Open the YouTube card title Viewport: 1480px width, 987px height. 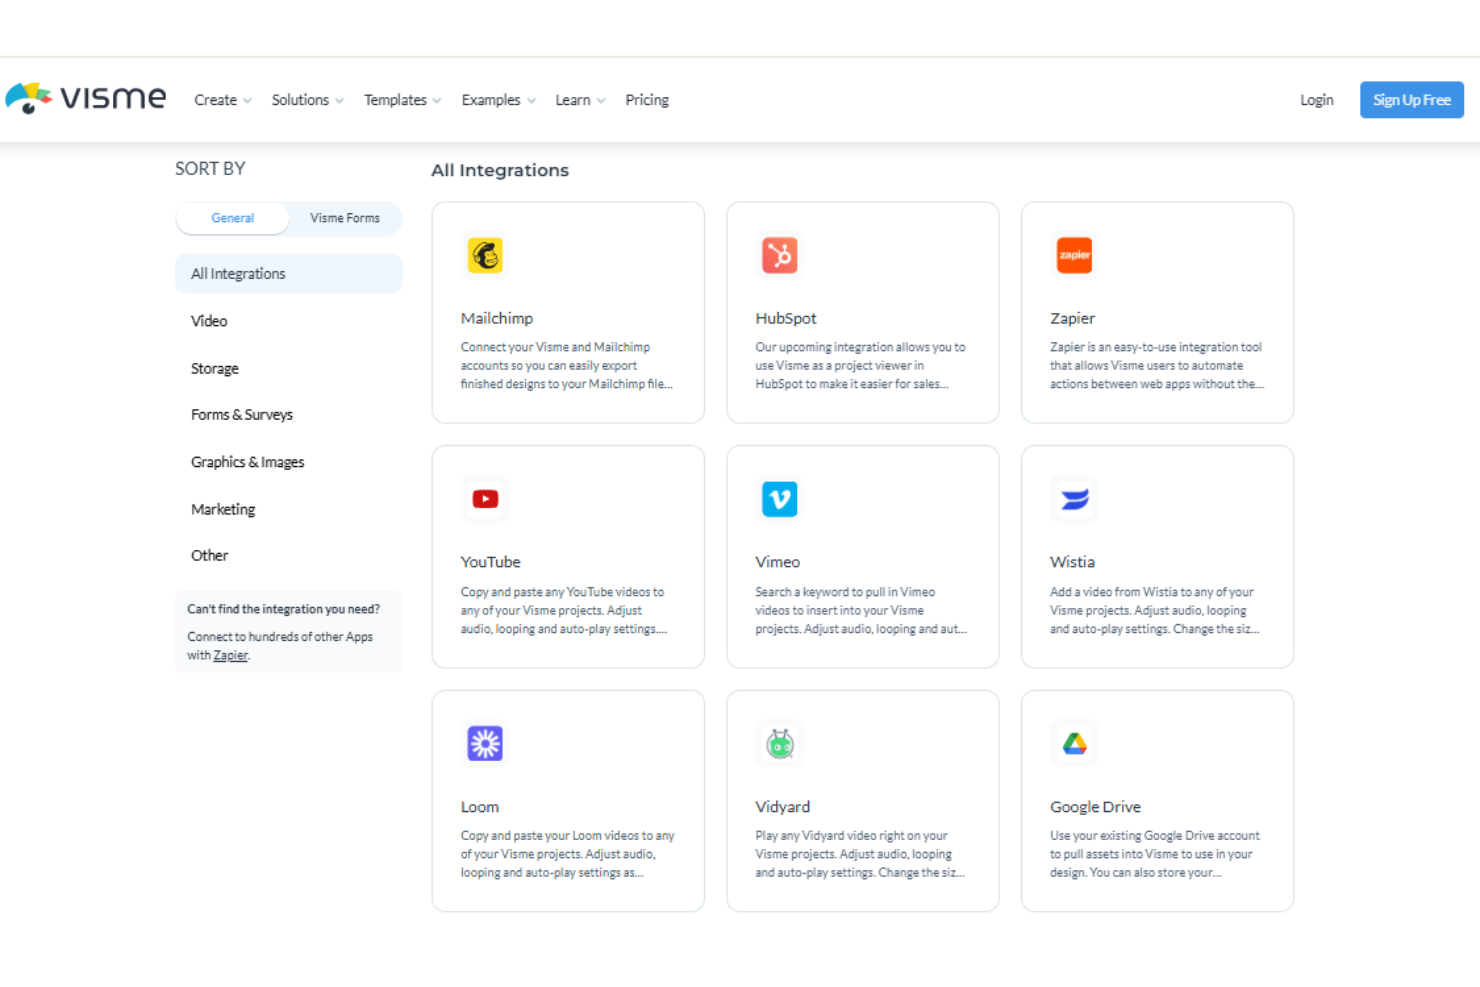[491, 562]
